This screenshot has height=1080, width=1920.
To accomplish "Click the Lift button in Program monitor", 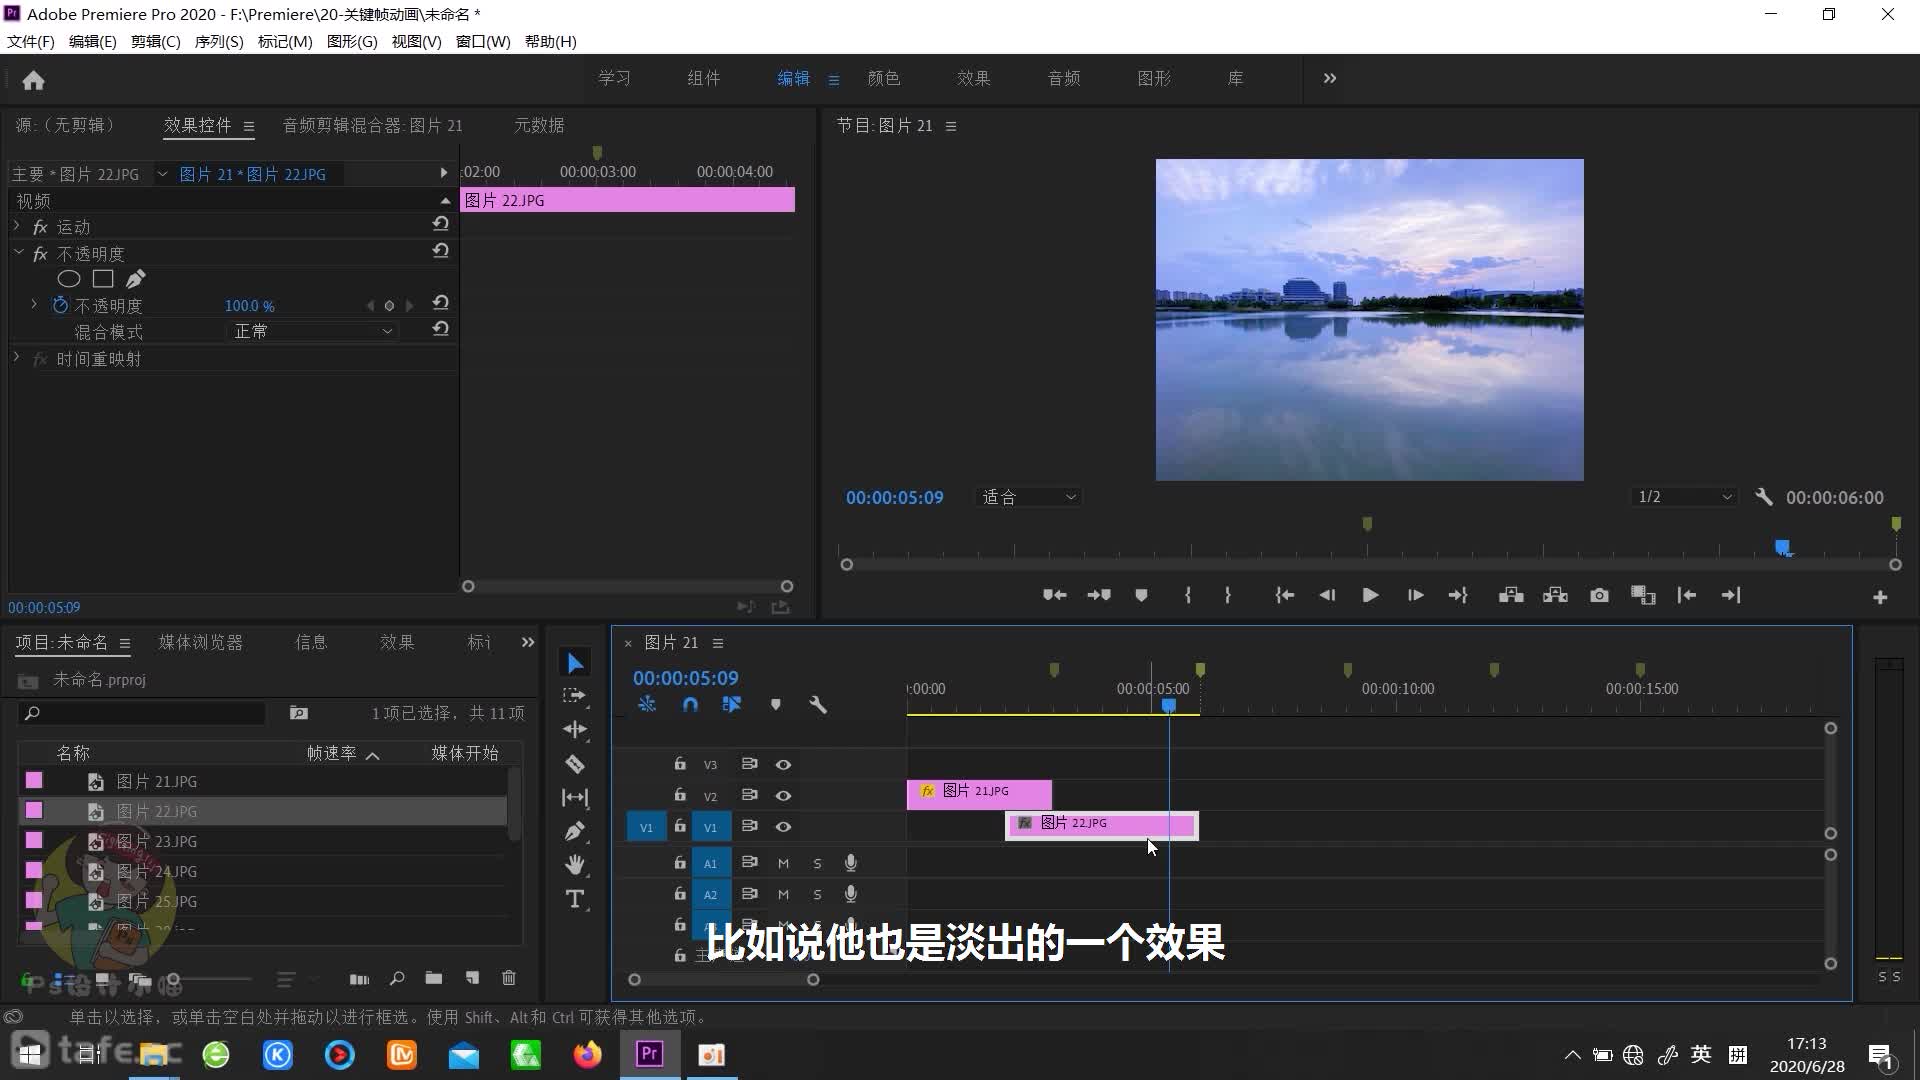I will (x=1511, y=596).
